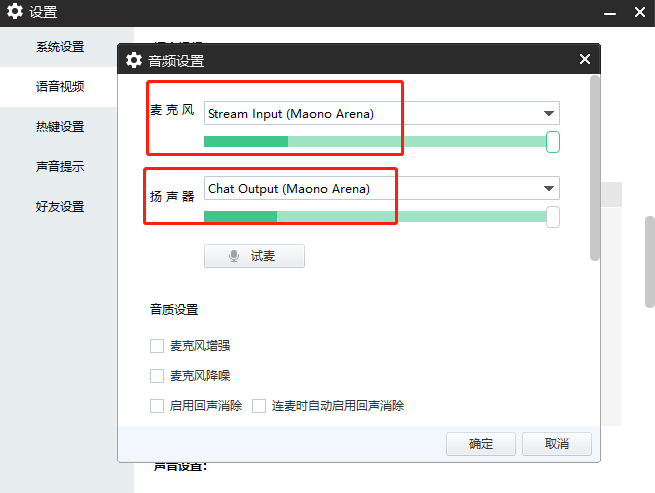Expand the microphone Stream Input dropdown

click(548, 114)
